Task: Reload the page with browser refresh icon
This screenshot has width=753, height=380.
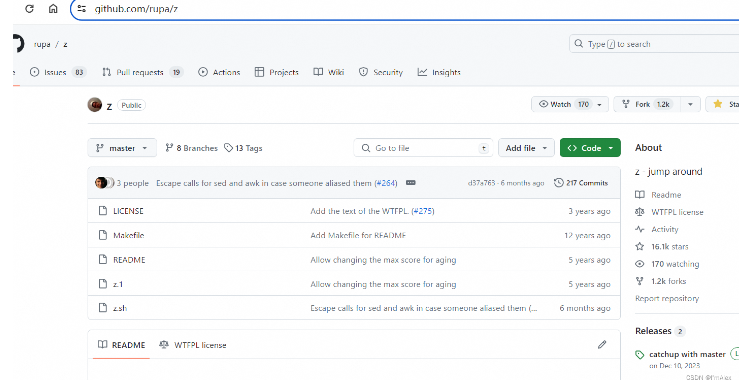Action: pyautogui.click(x=29, y=9)
